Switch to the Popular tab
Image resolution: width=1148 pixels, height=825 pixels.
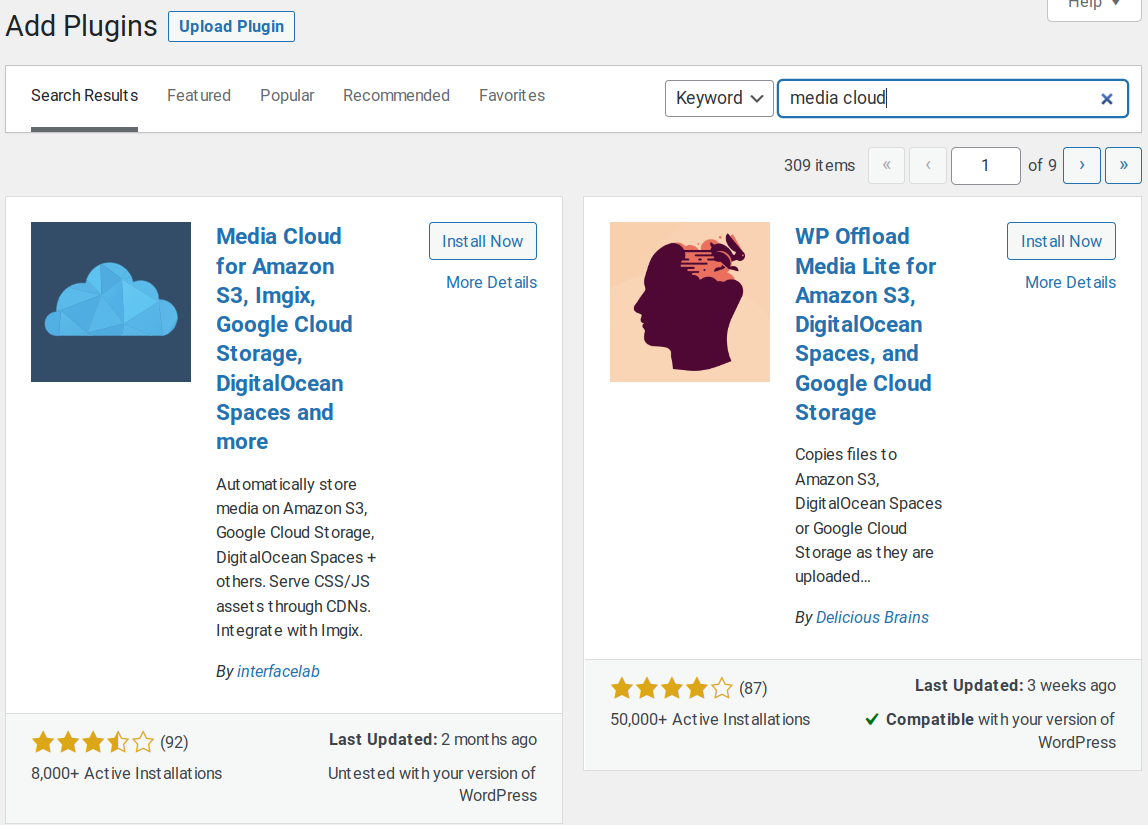click(x=287, y=95)
